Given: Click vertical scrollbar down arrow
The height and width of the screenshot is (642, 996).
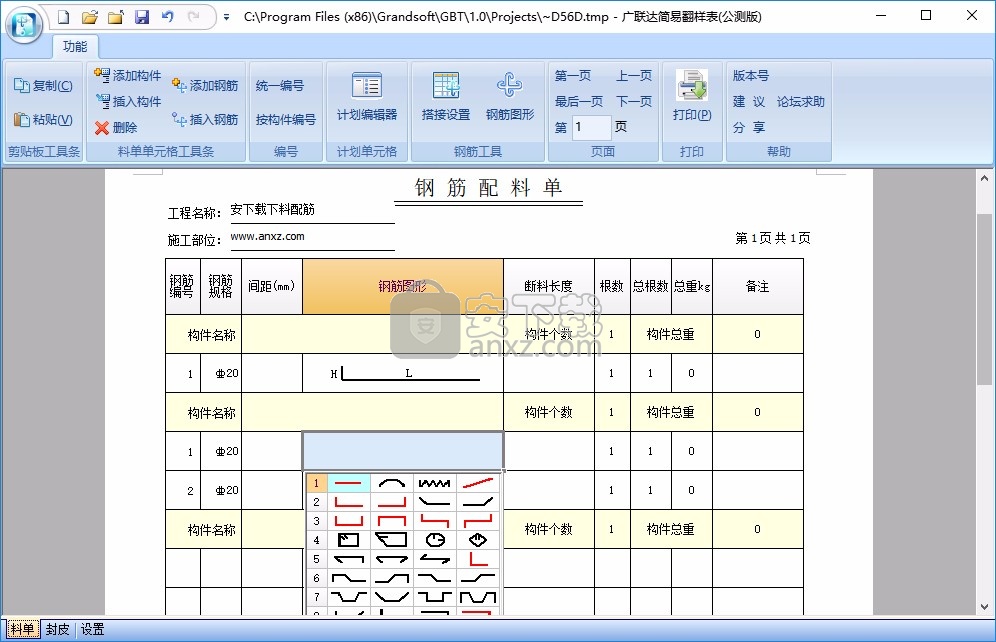Looking at the screenshot, I should [985, 607].
